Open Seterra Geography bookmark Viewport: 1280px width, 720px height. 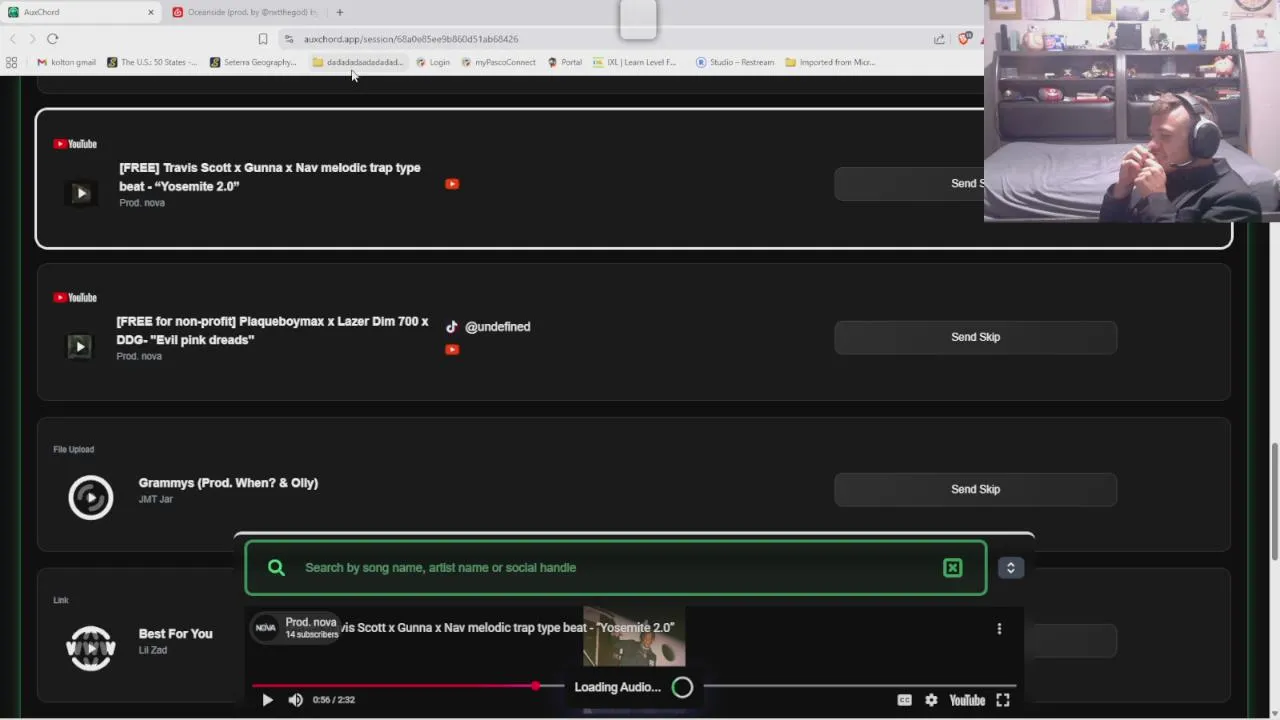(x=253, y=62)
